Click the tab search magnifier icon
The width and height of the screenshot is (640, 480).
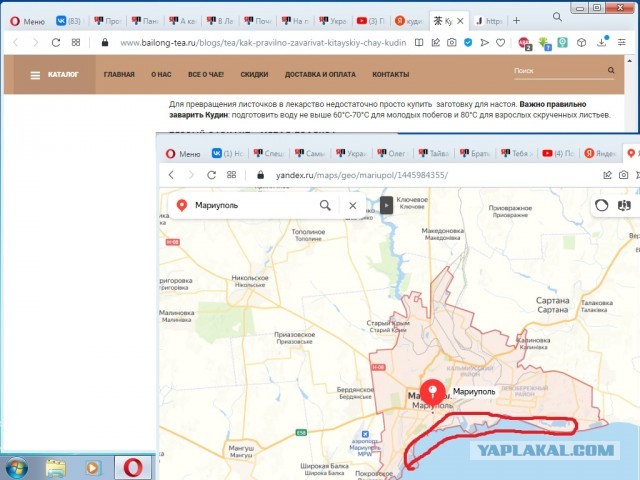(x=557, y=17)
